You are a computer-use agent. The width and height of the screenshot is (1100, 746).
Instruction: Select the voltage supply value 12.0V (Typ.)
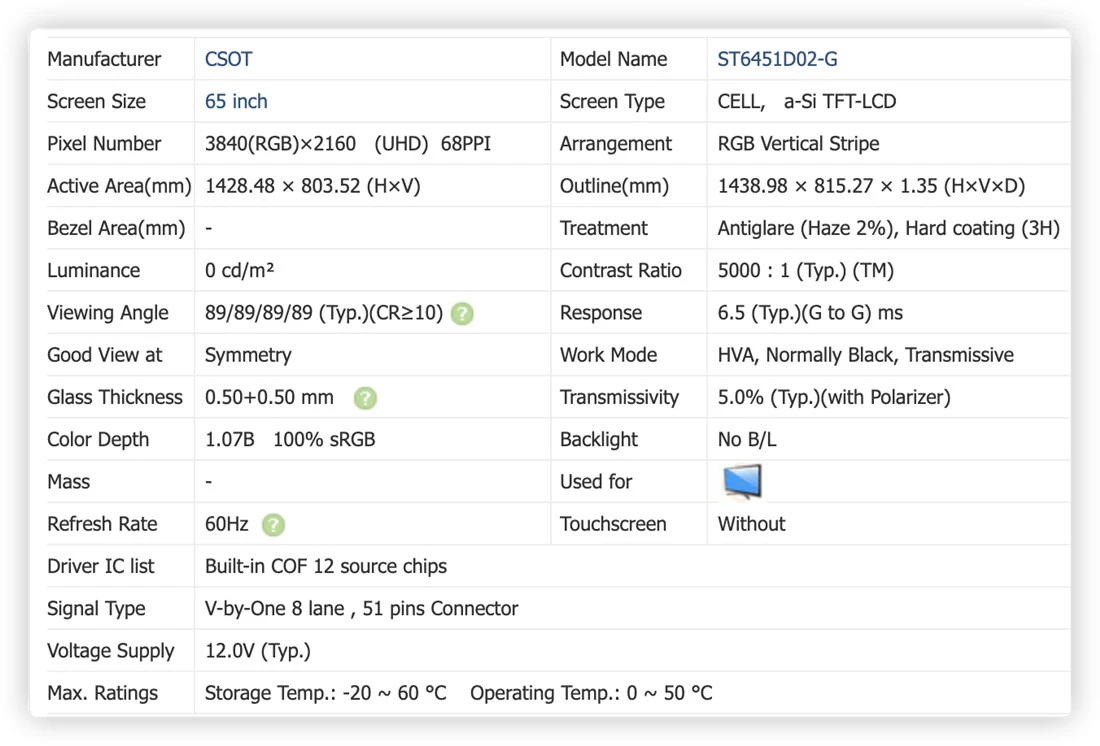pyautogui.click(x=257, y=651)
